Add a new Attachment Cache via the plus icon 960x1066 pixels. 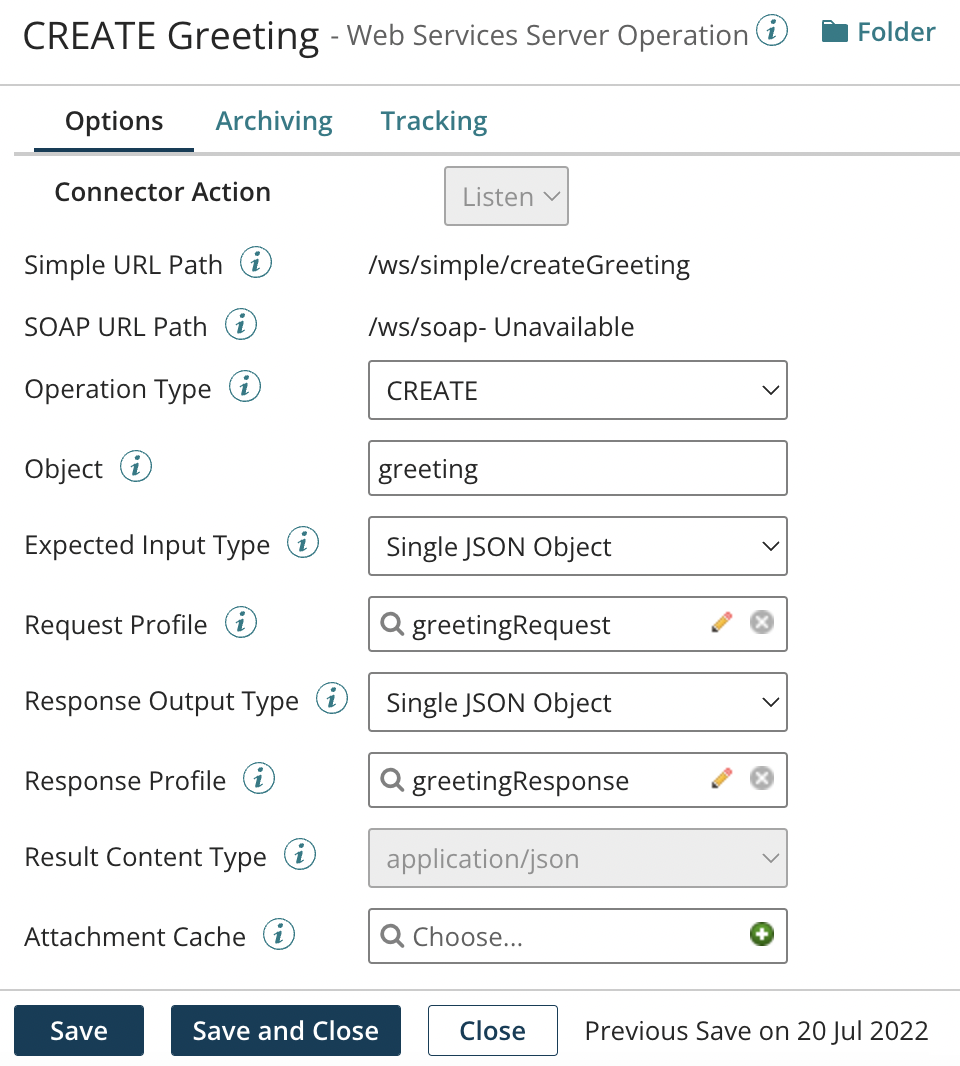[x=762, y=933]
